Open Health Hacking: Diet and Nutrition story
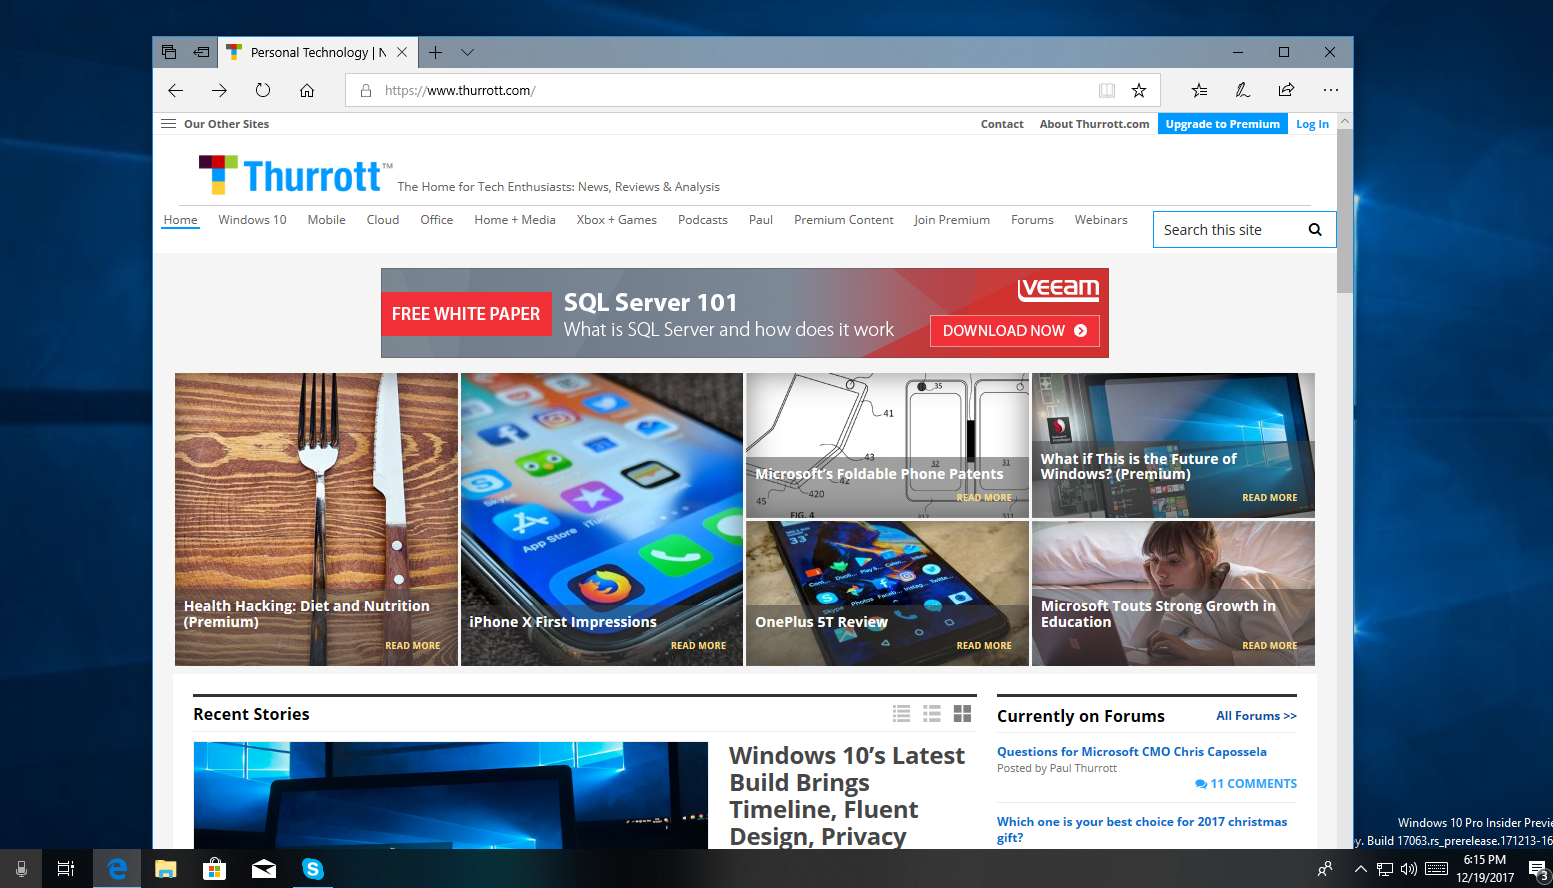Viewport: 1553px width, 888px height. [x=316, y=519]
